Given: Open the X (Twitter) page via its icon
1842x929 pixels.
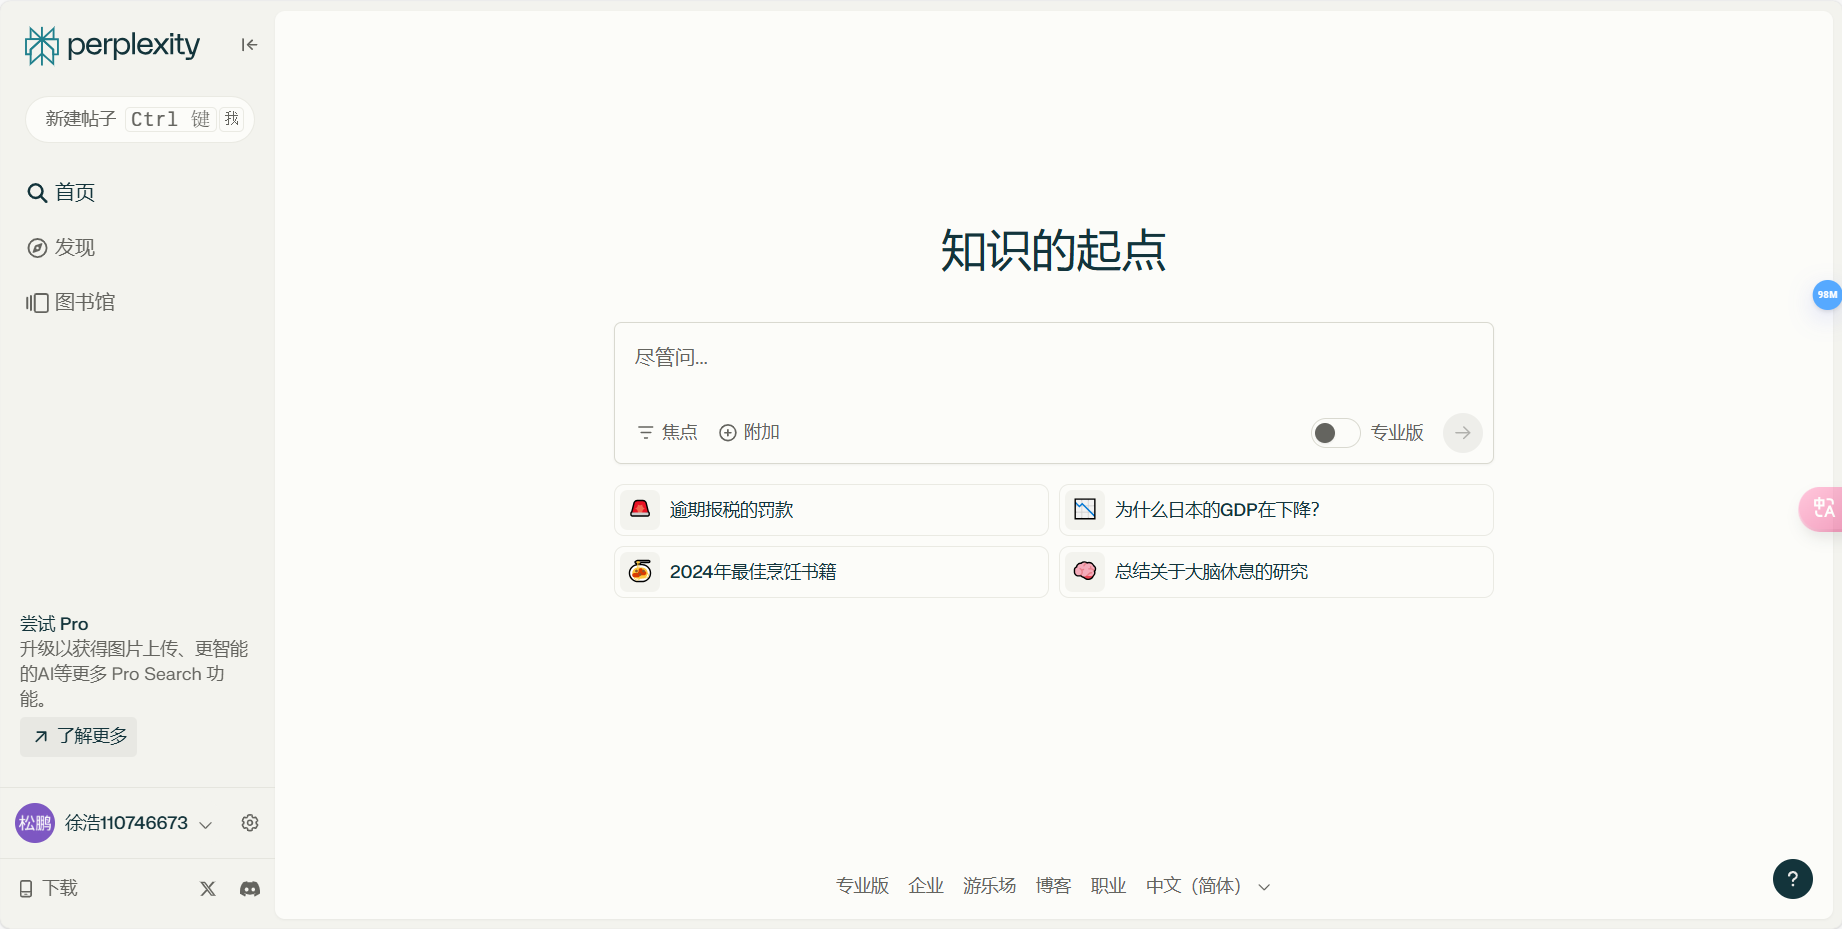Looking at the screenshot, I should [x=207, y=888].
